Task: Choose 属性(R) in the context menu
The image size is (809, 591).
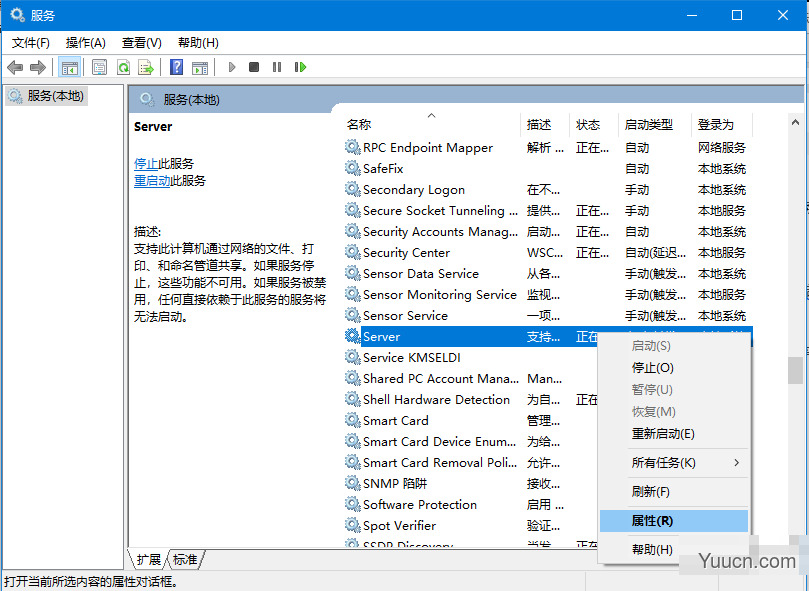Action: pos(674,521)
